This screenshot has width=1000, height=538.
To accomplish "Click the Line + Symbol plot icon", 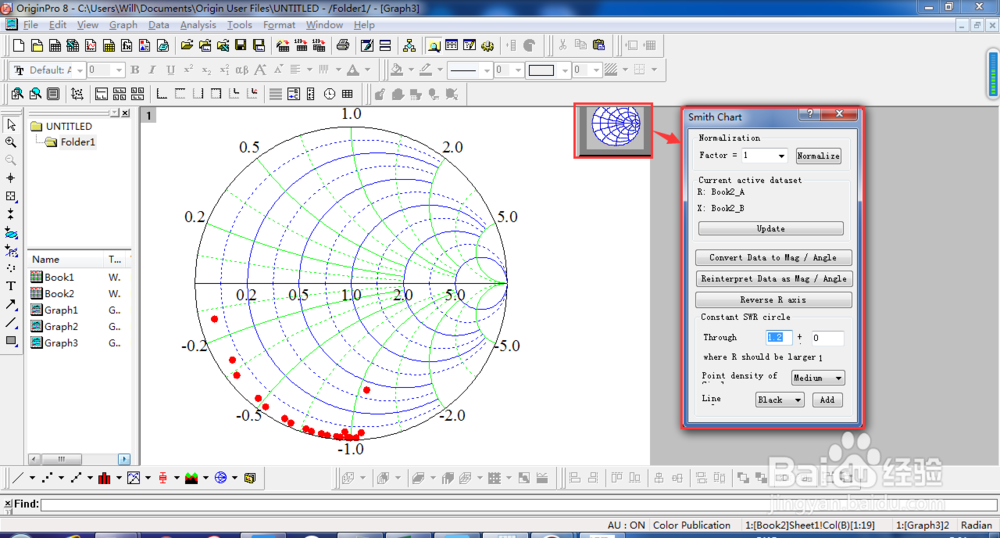I will [x=76, y=477].
